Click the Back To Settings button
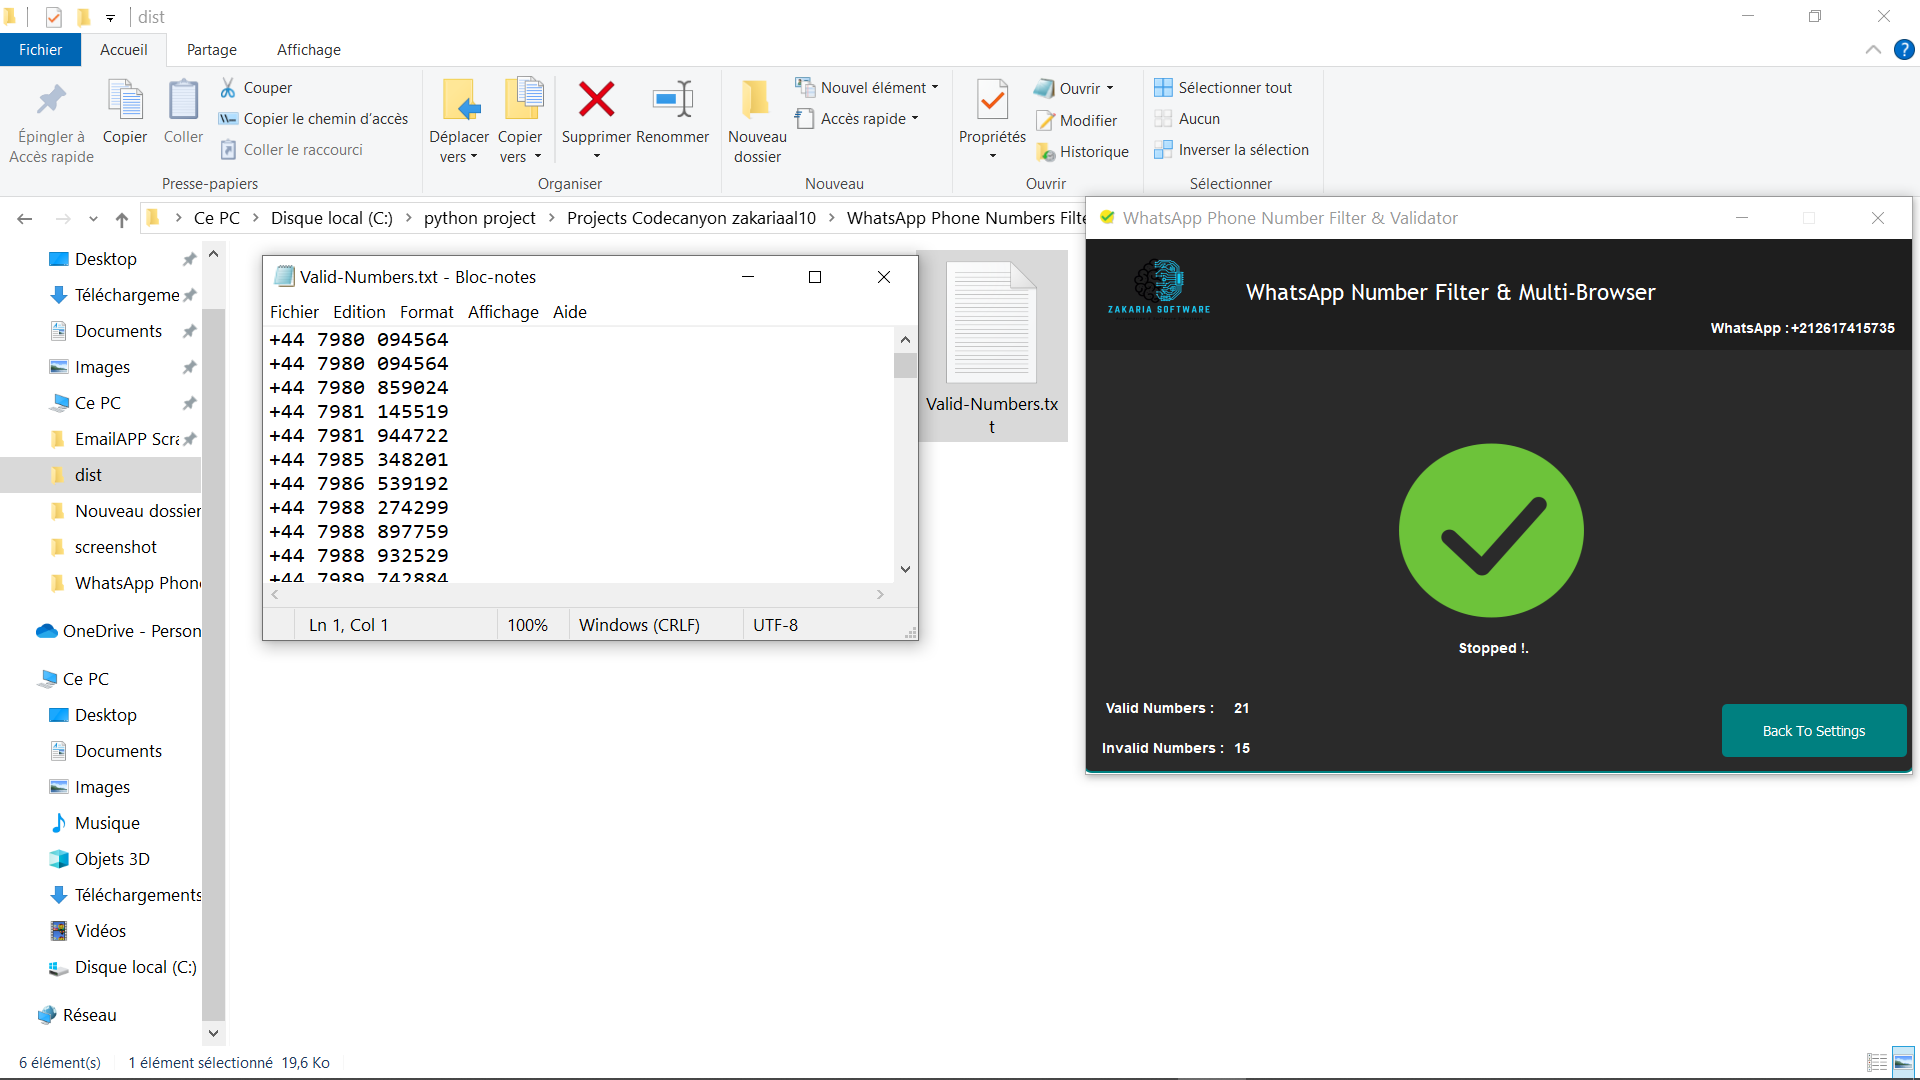 pos(1813,731)
